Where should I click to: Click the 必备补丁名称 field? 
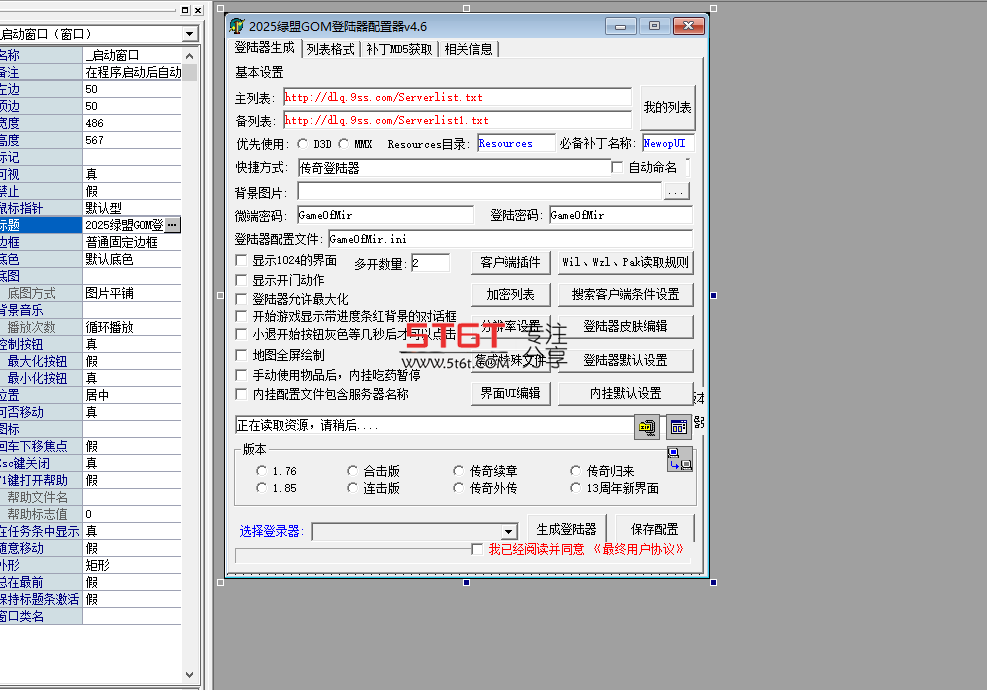click(668, 144)
